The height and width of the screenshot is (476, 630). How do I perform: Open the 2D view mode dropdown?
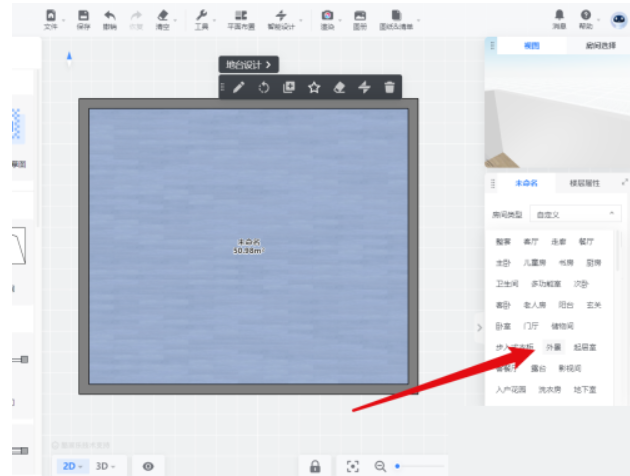pos(72,466)
